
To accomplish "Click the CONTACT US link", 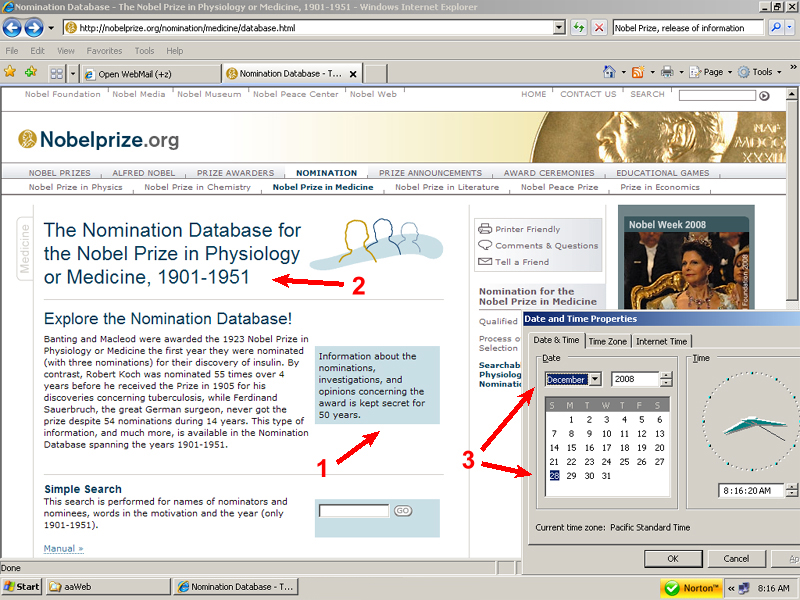I will tap(588, 94).
